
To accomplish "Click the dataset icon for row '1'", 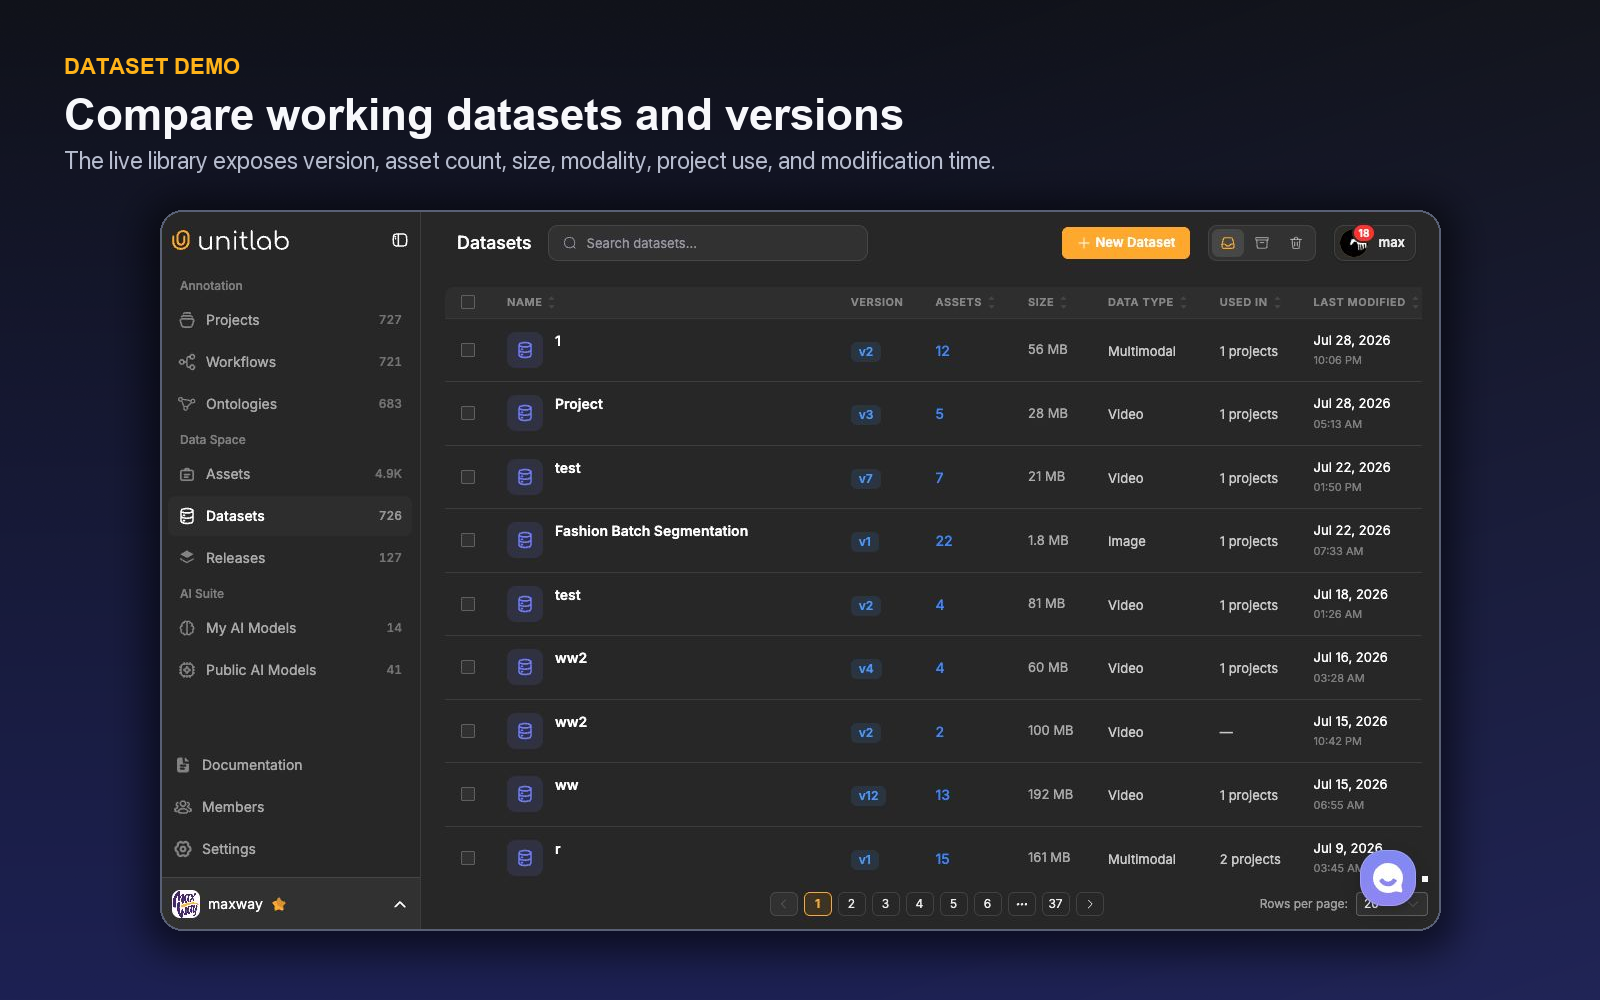I will (525, 350).
